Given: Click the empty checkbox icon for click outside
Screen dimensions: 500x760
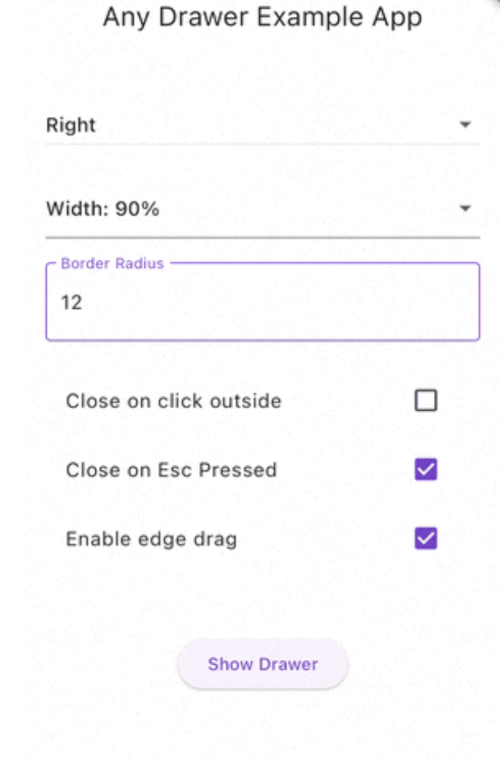Looking at the screenshot, I should 426,401.
